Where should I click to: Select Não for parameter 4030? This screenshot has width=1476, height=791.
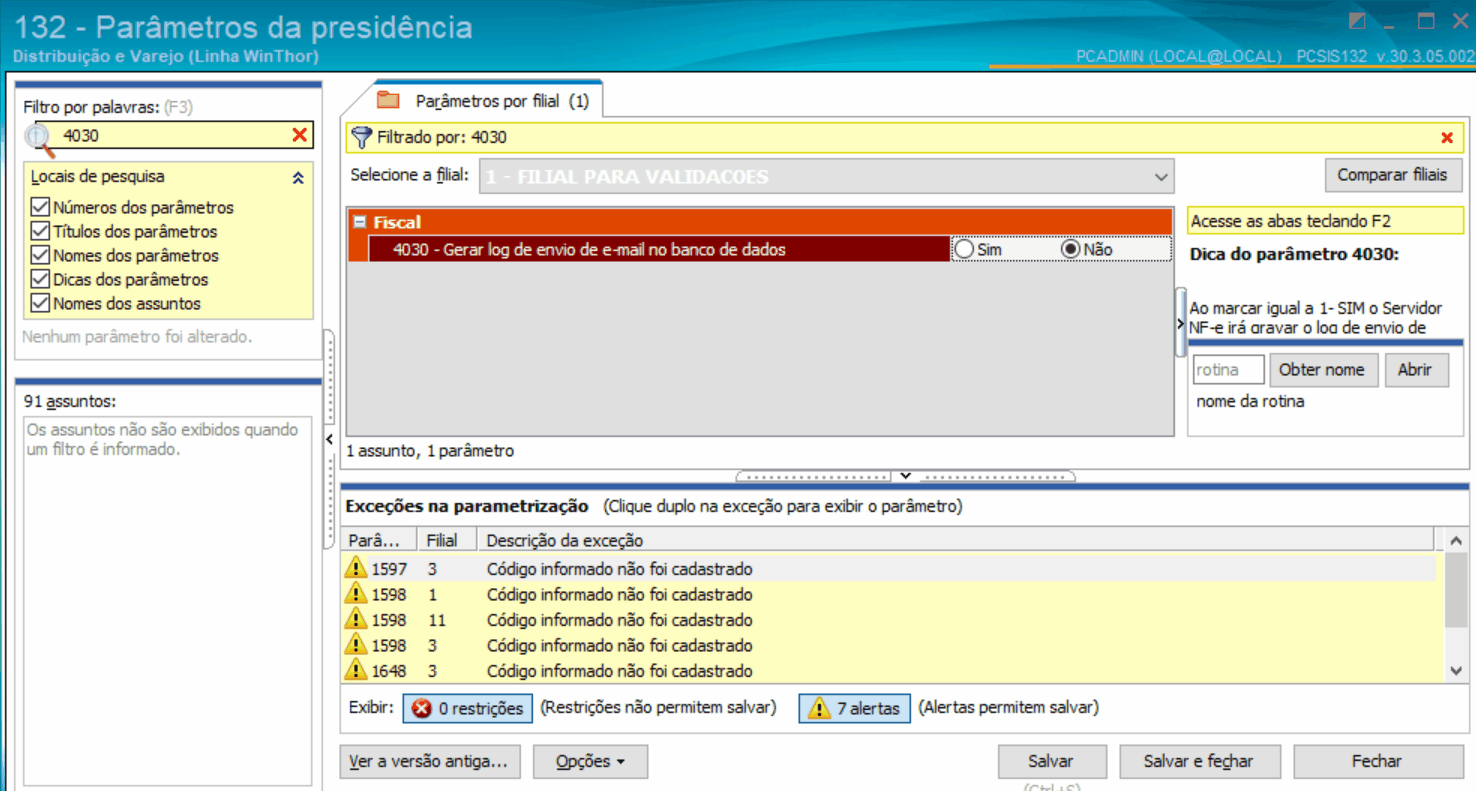[1071, 249]
